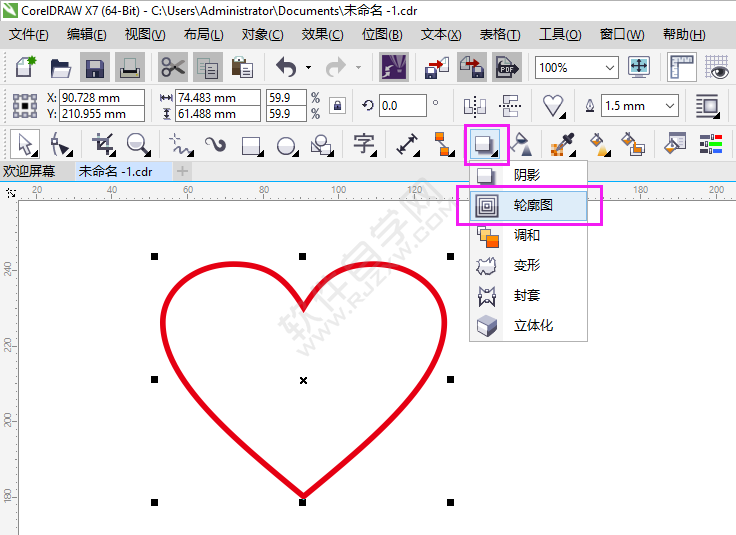Click the Paste clipboard icon

click(x=242, y=68)
